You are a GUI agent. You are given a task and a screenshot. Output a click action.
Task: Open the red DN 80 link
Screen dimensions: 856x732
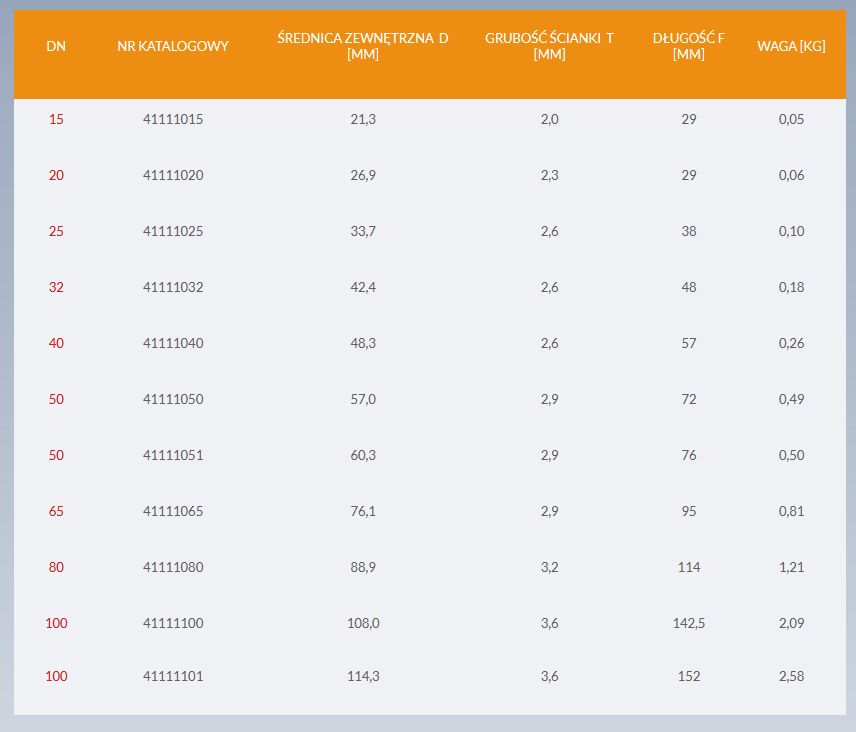click(x=56, y=567)
